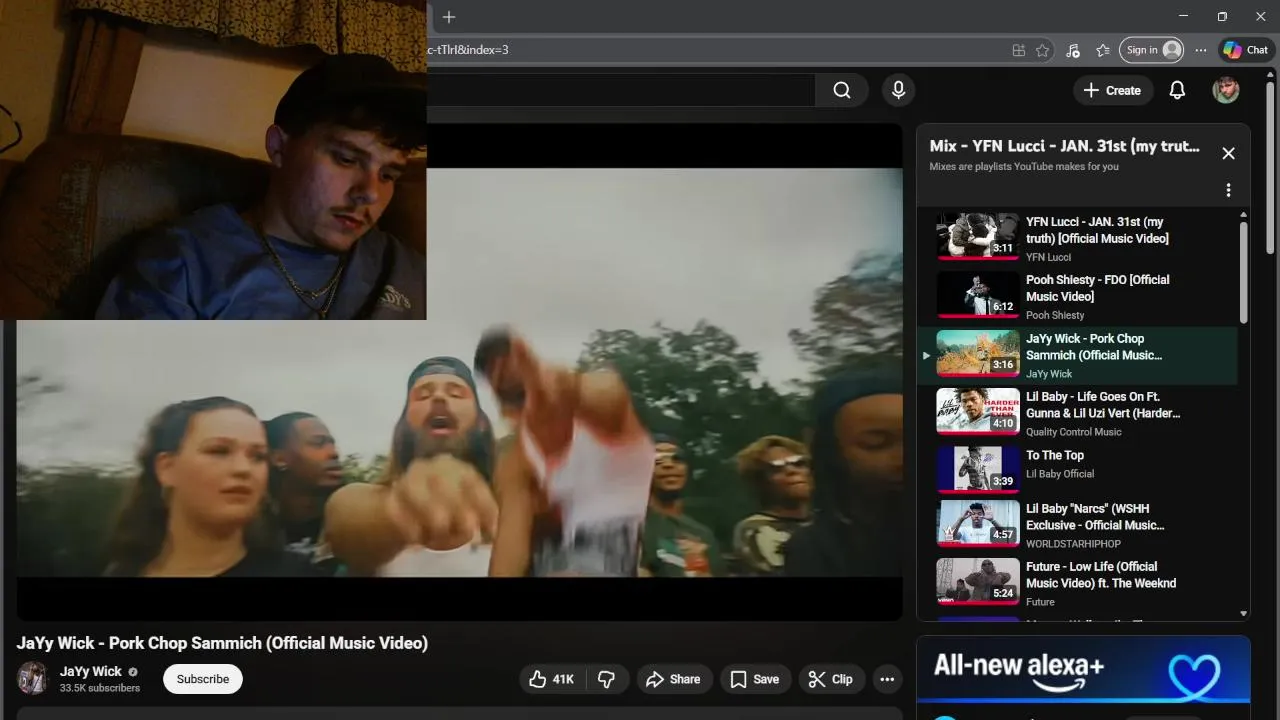The image size is (1280, 720).
Task: Restore down the browser window
Action: pyautogui.click(x=1222, y=17)
